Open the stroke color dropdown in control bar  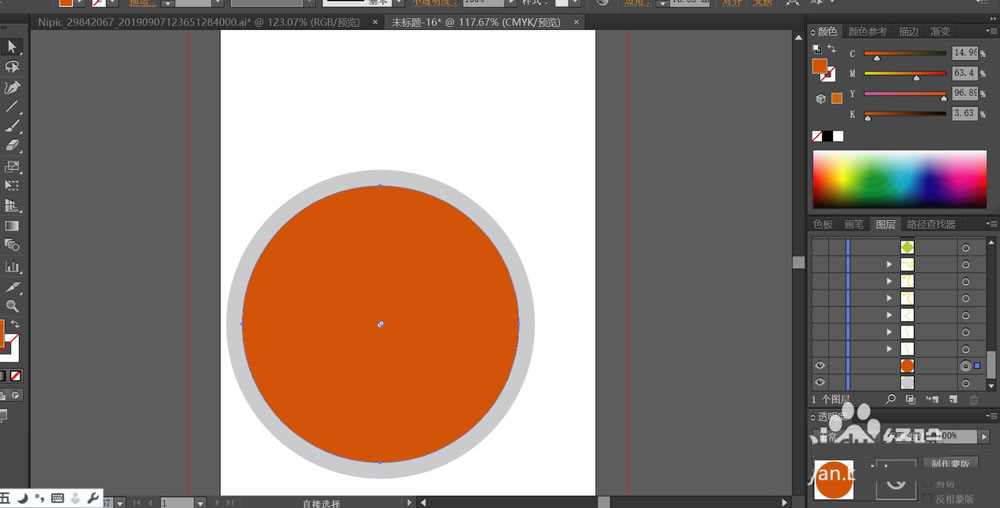(x=113, y=3)
